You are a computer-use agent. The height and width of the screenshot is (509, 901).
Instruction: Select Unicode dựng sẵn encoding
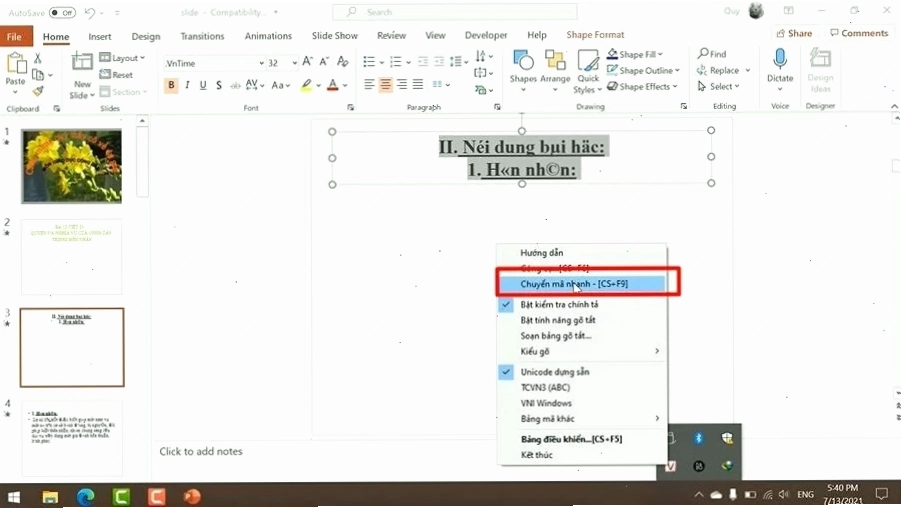[555, 372]
